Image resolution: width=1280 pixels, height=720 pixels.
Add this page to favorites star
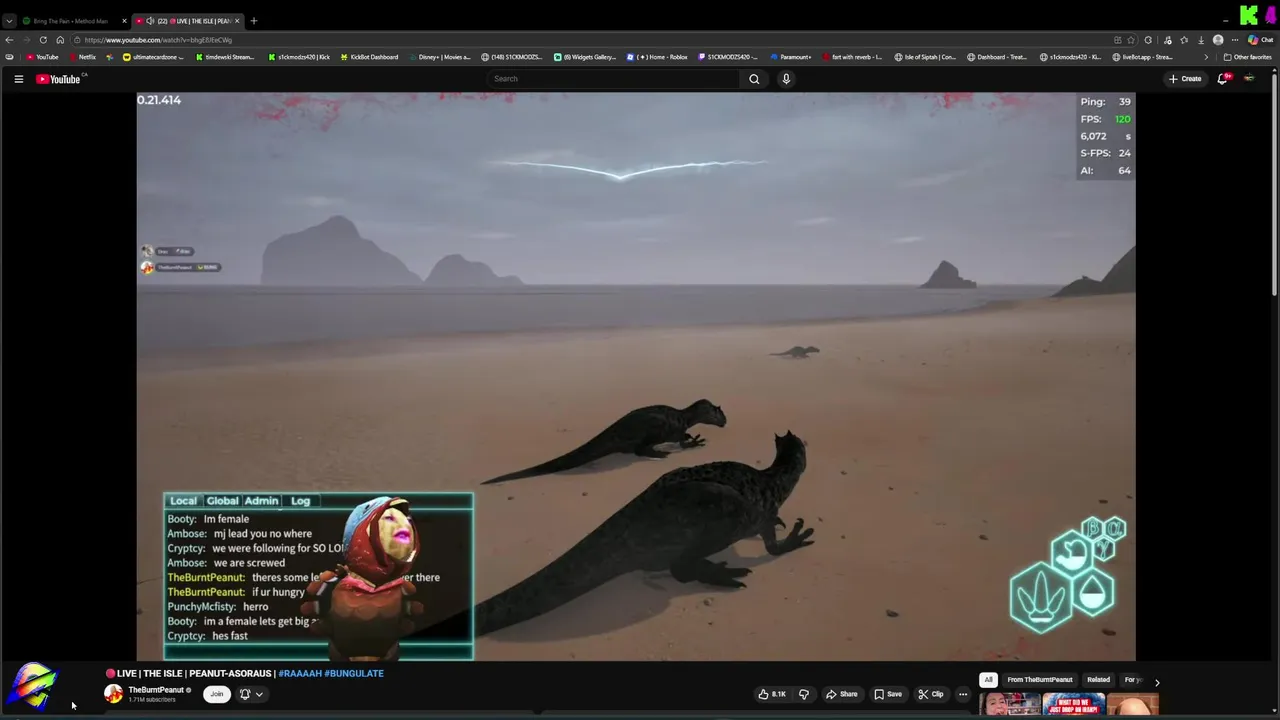tap(1132, 40)
